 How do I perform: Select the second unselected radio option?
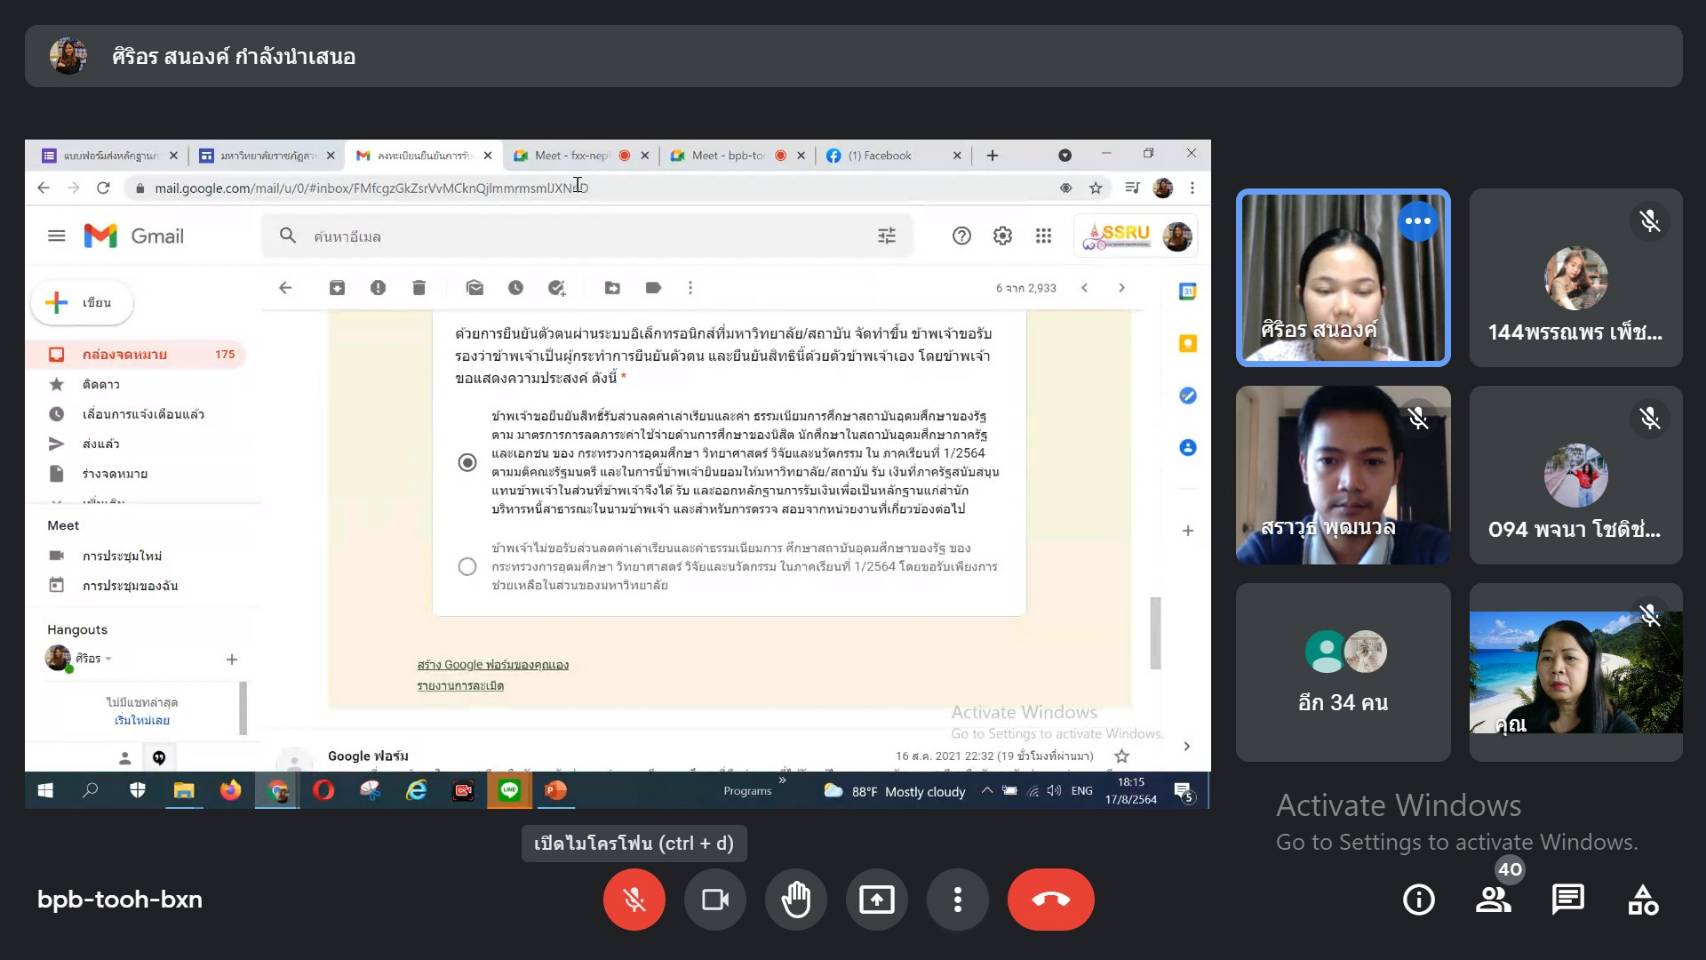[x=467, y=567]
